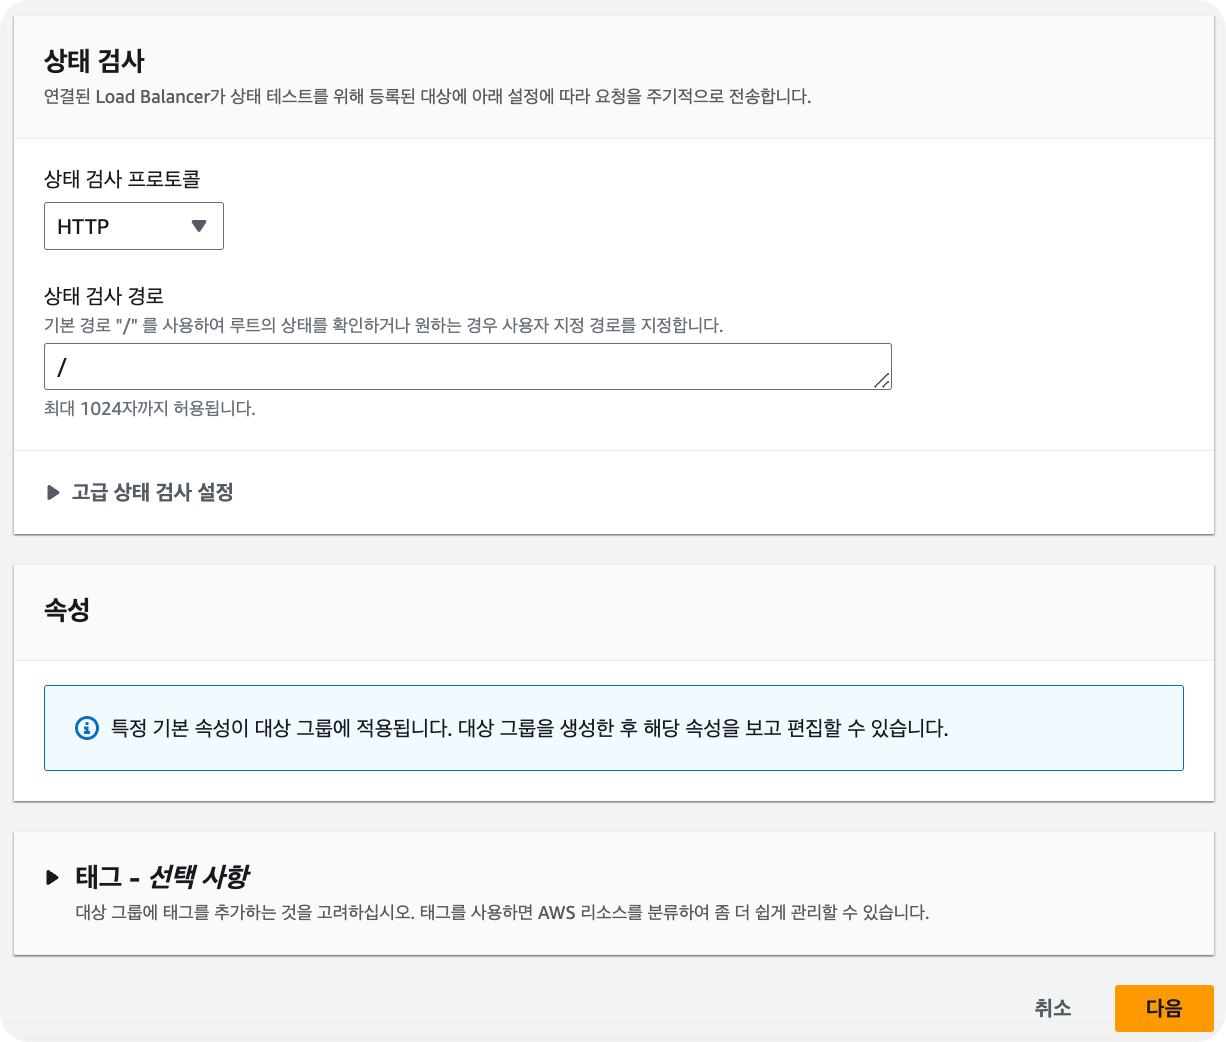The height and width of the screenshot is (1042, 1226).
Task: Click the health check path input field
Action: point(468,367)
